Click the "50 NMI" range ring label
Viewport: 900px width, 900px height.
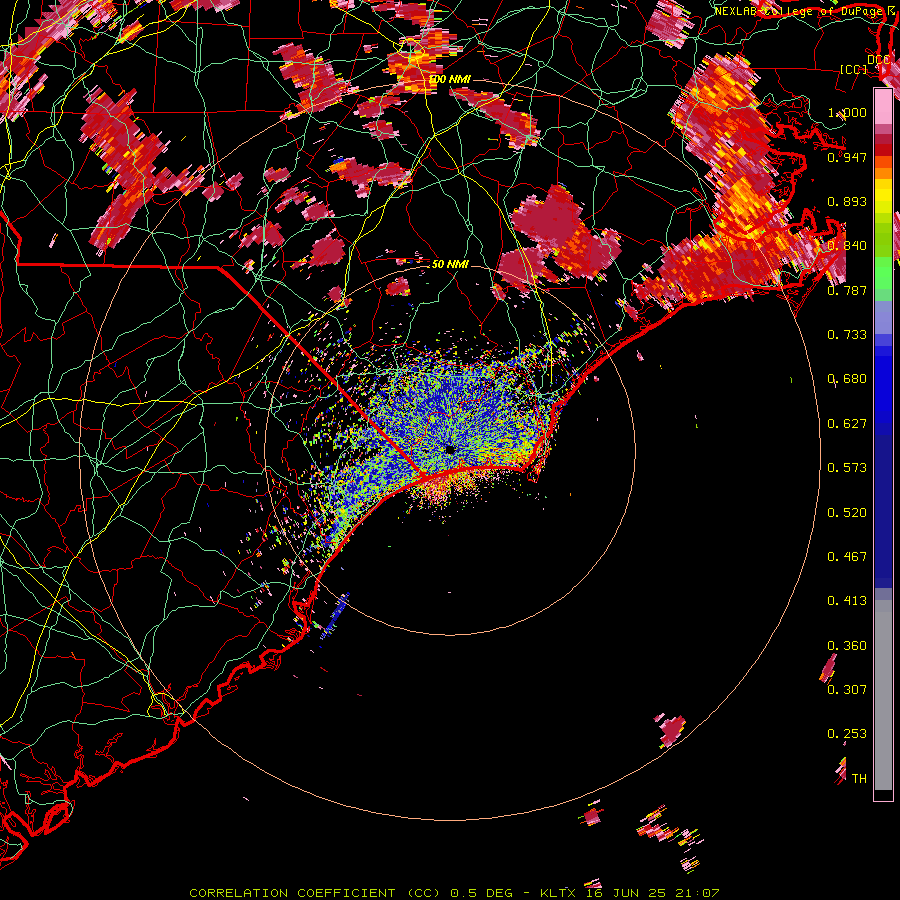[450, 264]
